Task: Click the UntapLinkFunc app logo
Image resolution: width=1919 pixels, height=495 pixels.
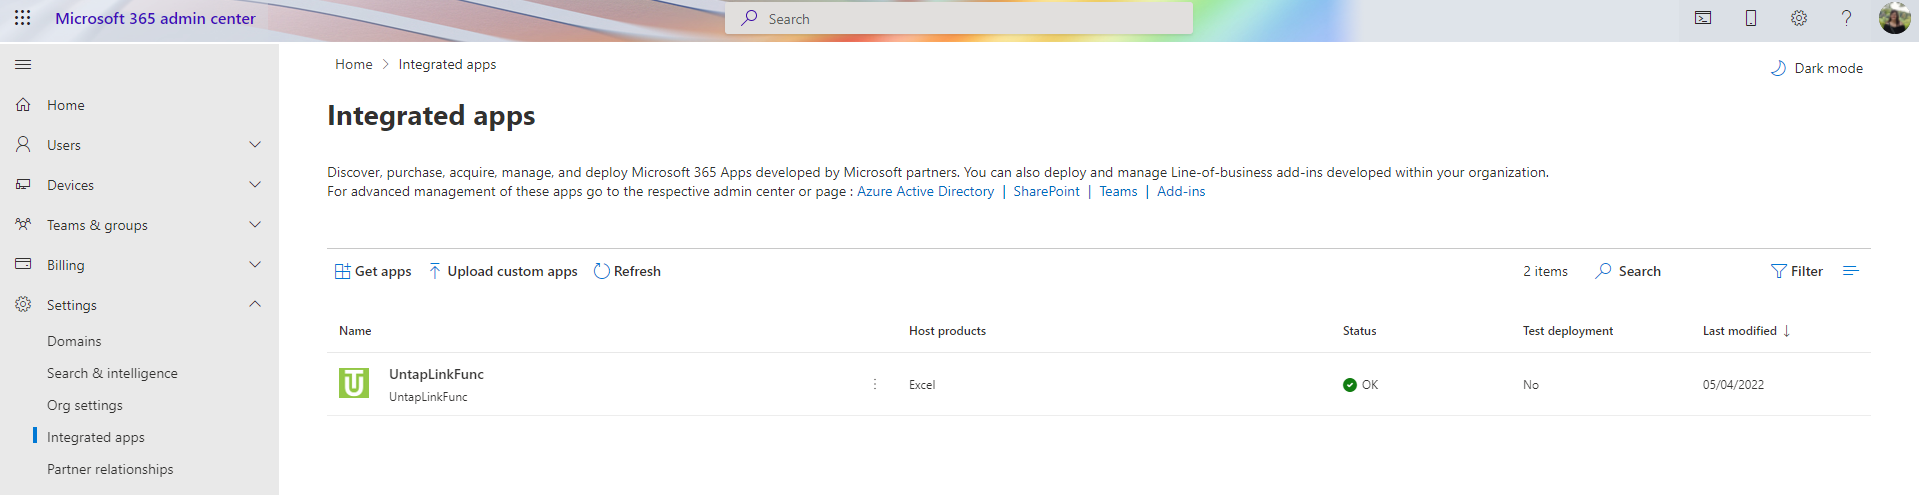Action: pos(354,383)
